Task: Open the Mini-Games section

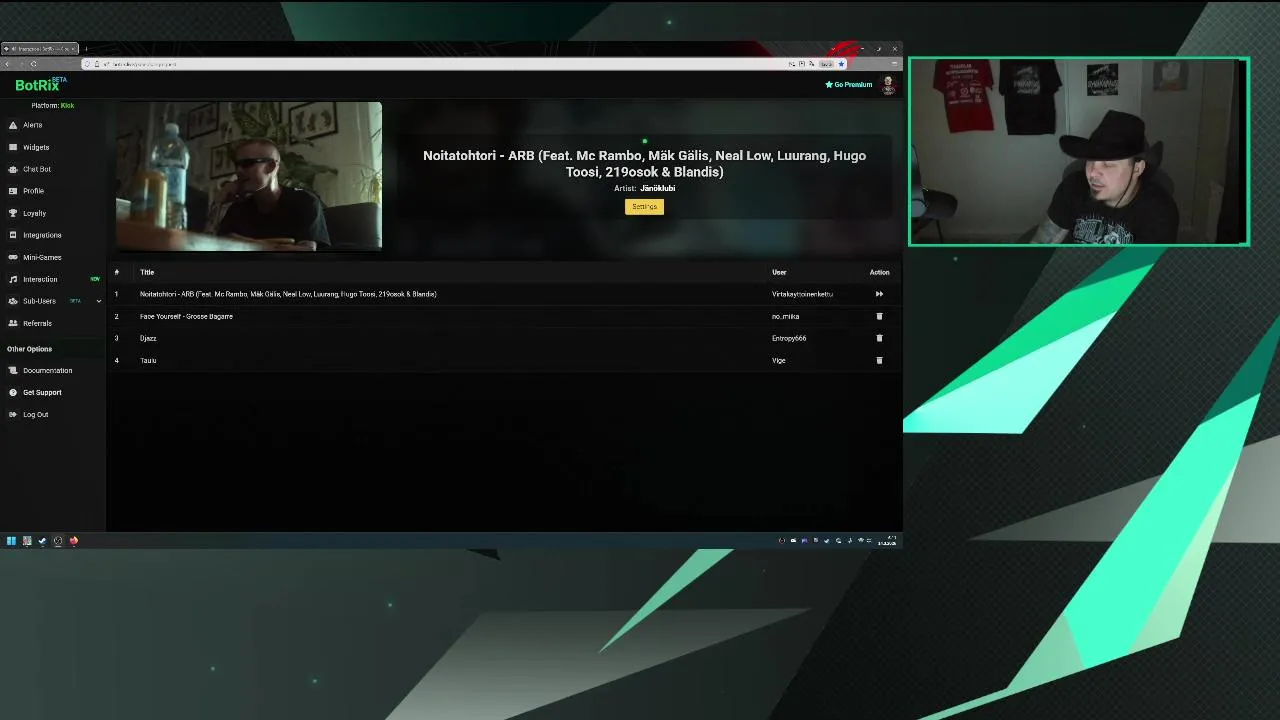Action: coord(42,257)
